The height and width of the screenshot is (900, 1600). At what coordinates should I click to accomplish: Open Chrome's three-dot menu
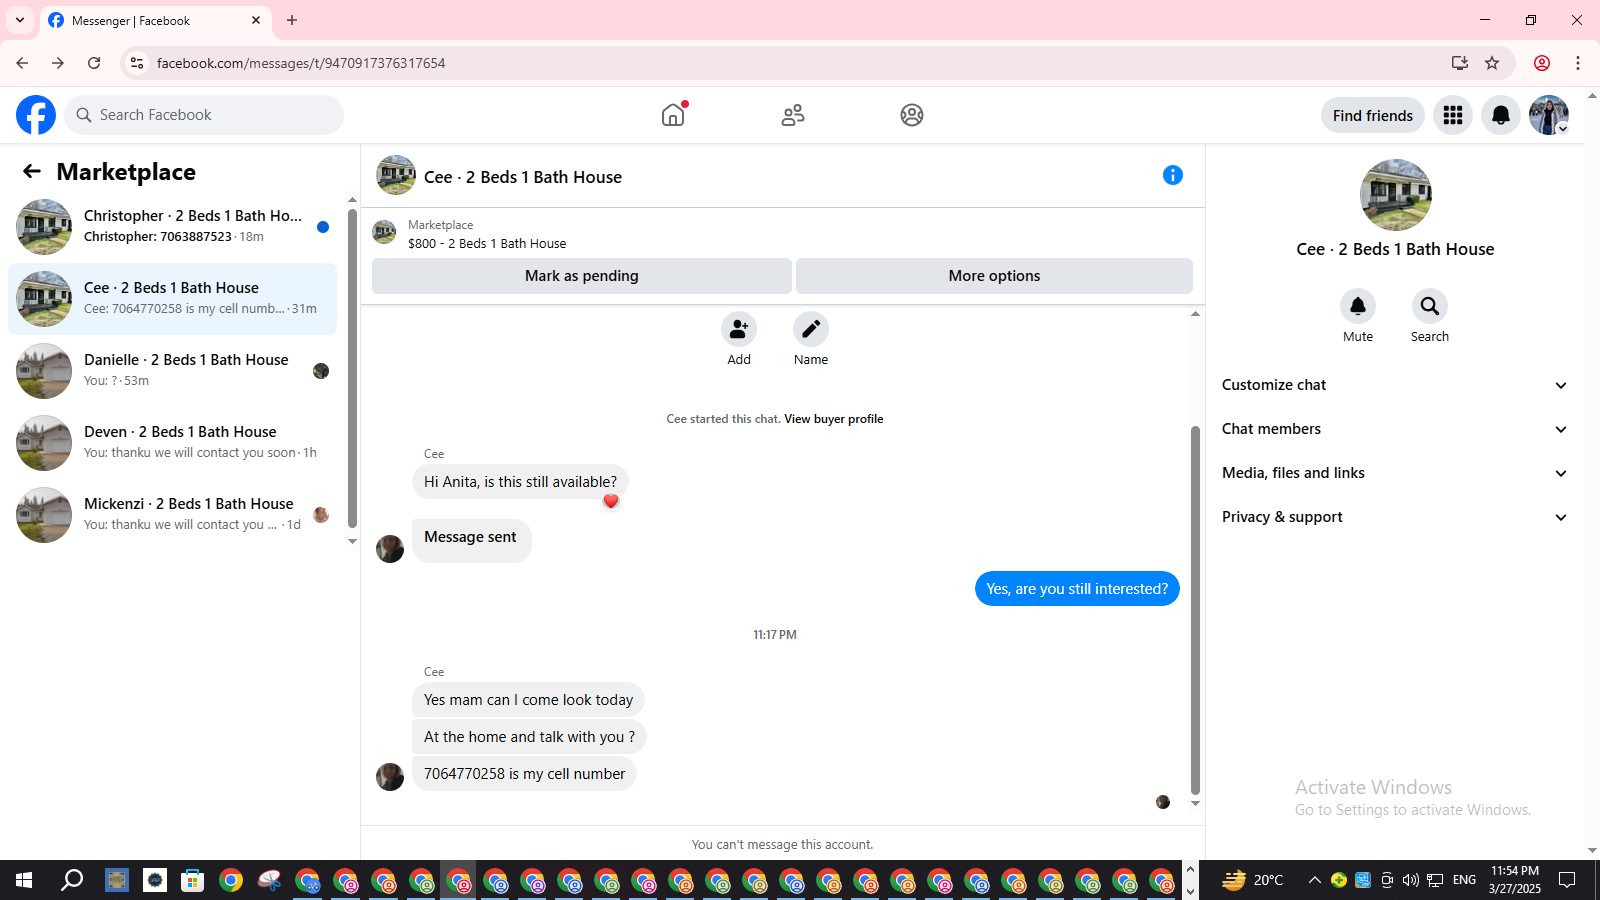tap(1578, 63)
